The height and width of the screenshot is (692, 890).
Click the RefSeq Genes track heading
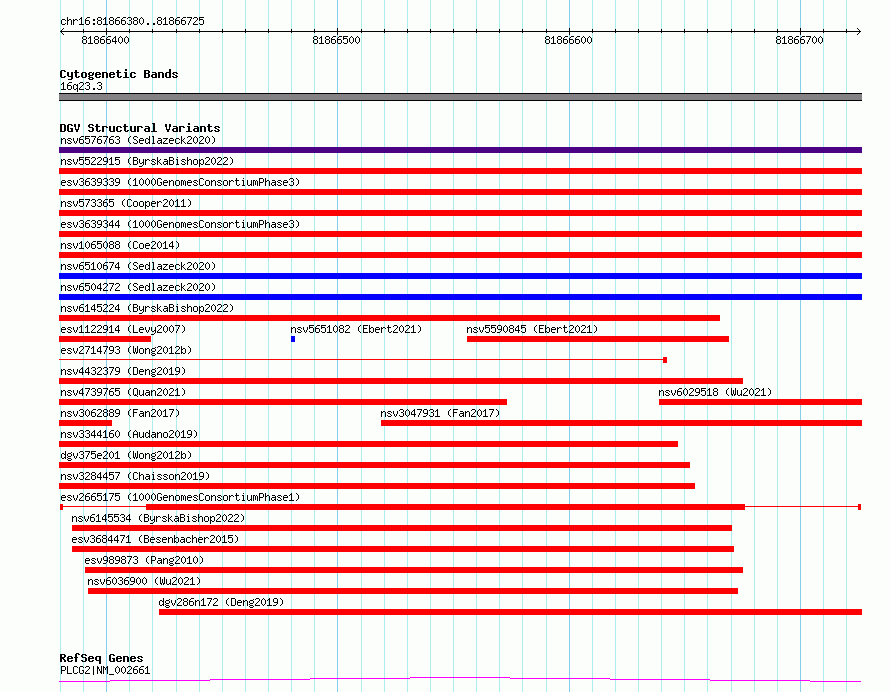coord(102,658)
